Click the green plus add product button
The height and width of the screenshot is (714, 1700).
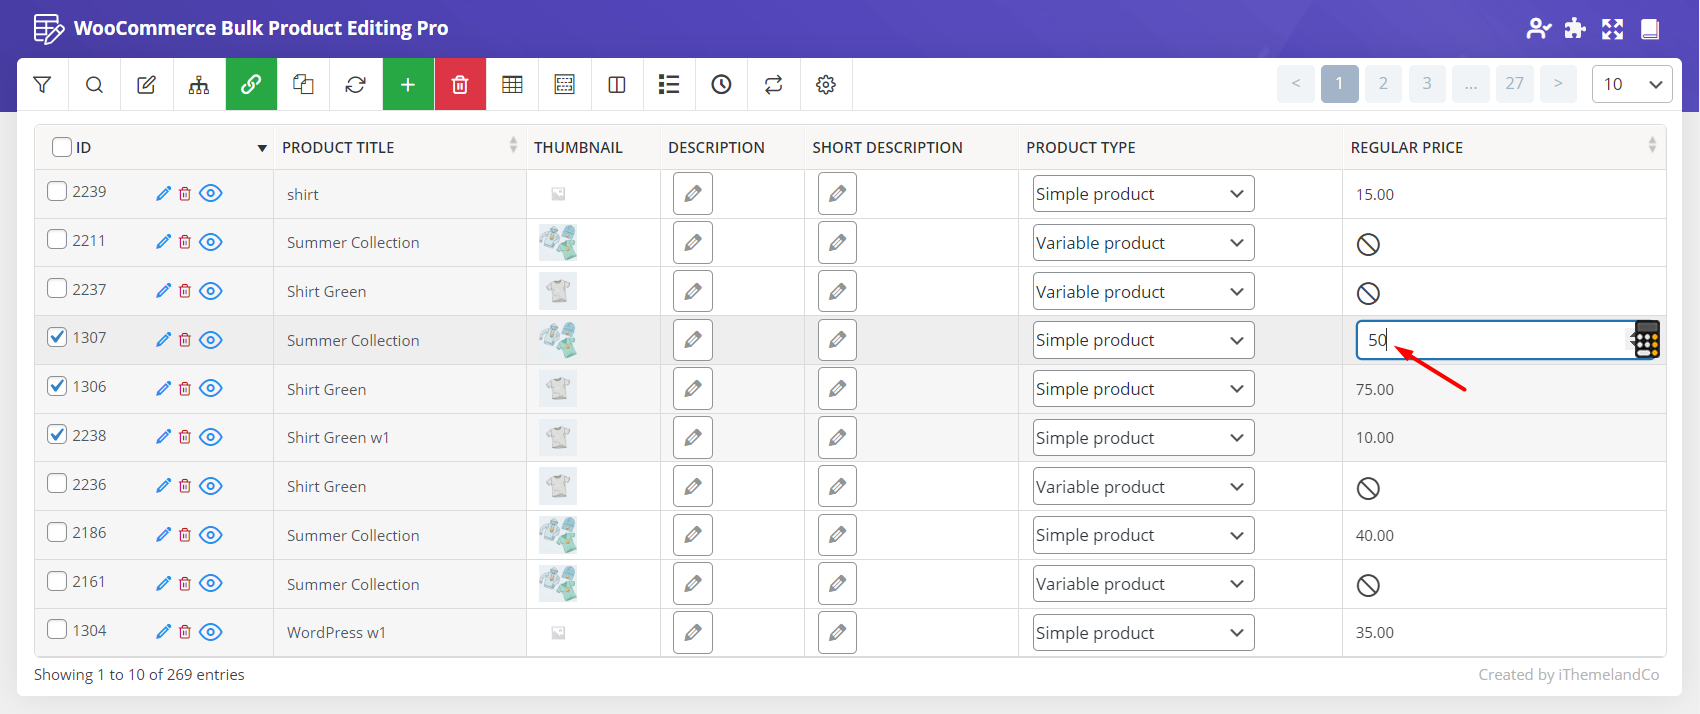(x=408, y=85)
